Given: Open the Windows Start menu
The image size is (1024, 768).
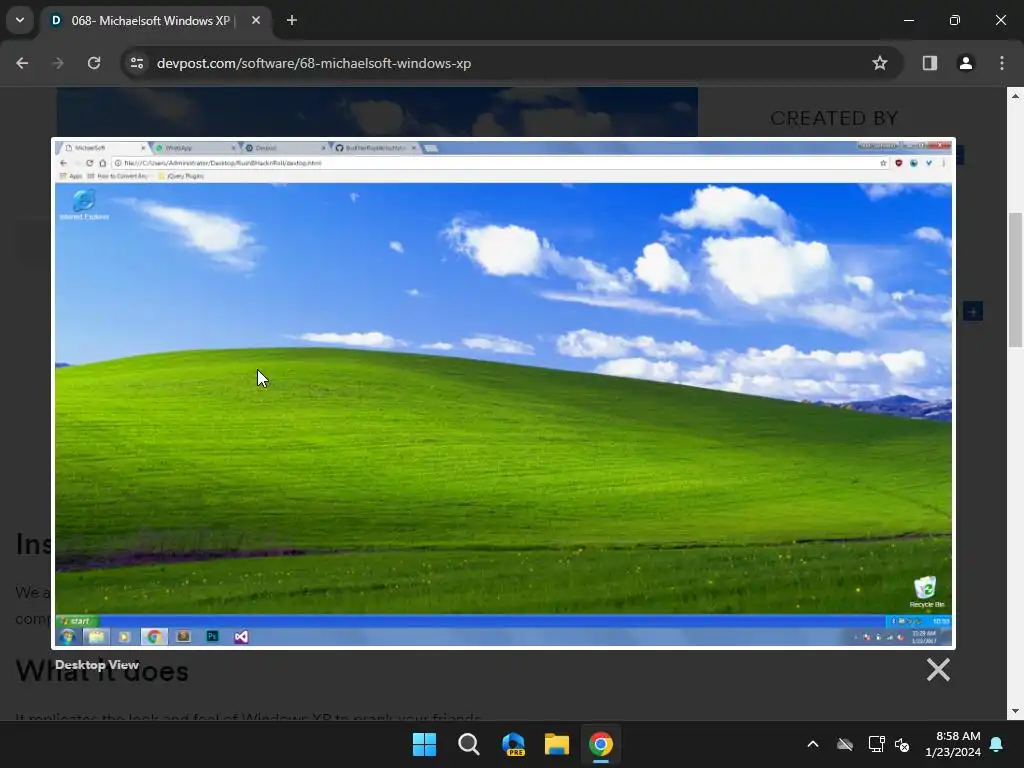Looking at the screenshot, I should [x=424, y=744].
